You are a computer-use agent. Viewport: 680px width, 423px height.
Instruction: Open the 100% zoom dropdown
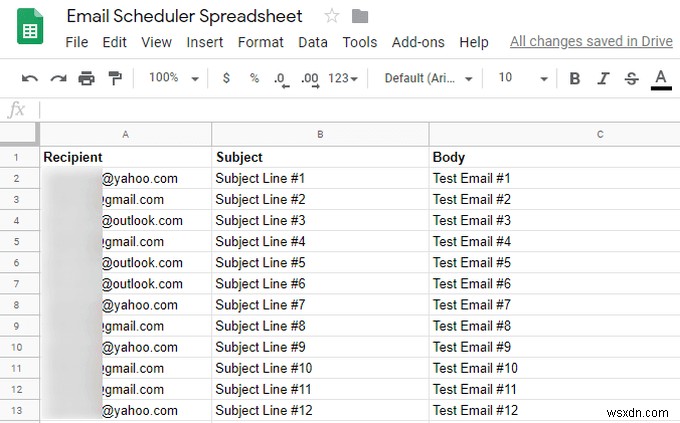tap(173, 79)
